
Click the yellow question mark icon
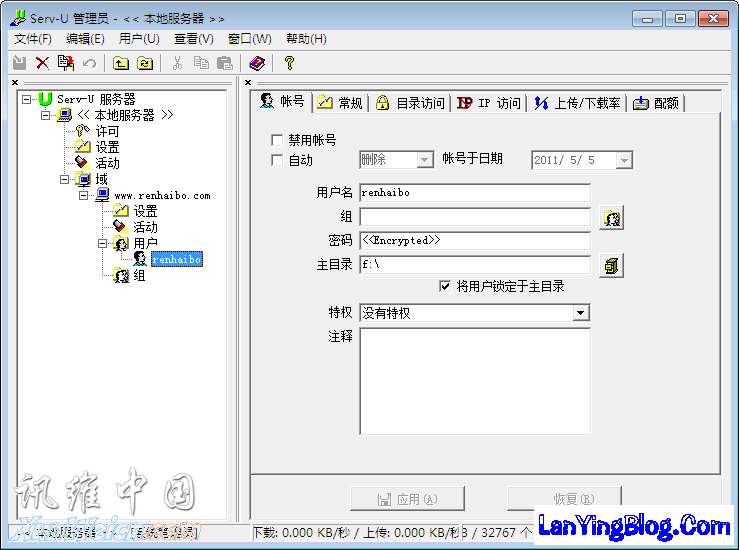289,63
